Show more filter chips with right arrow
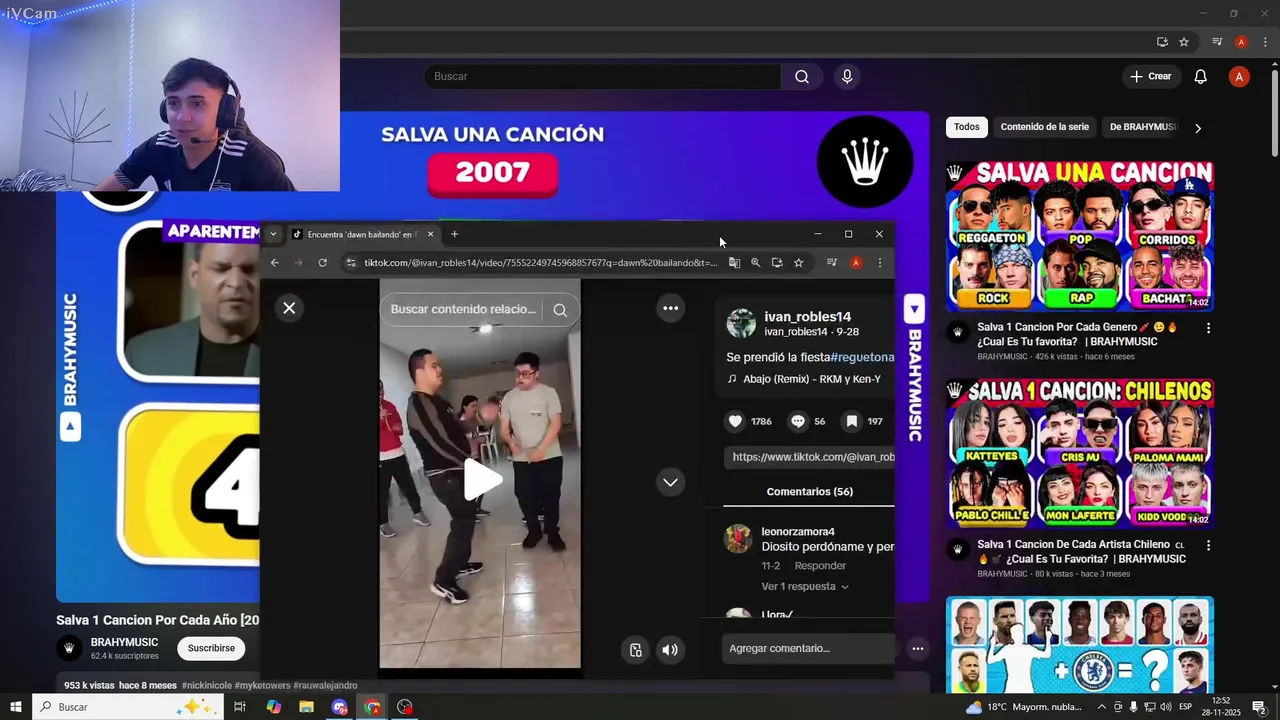 (x=1198, y=128)
